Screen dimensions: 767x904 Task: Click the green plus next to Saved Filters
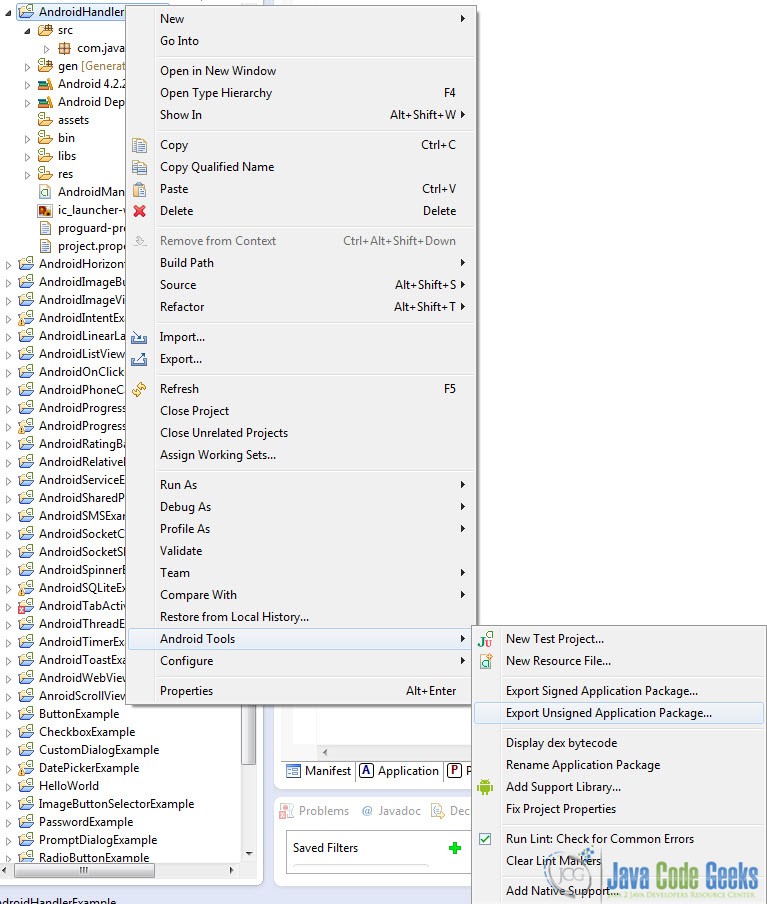pyautogui.click(x=455, y=848)
